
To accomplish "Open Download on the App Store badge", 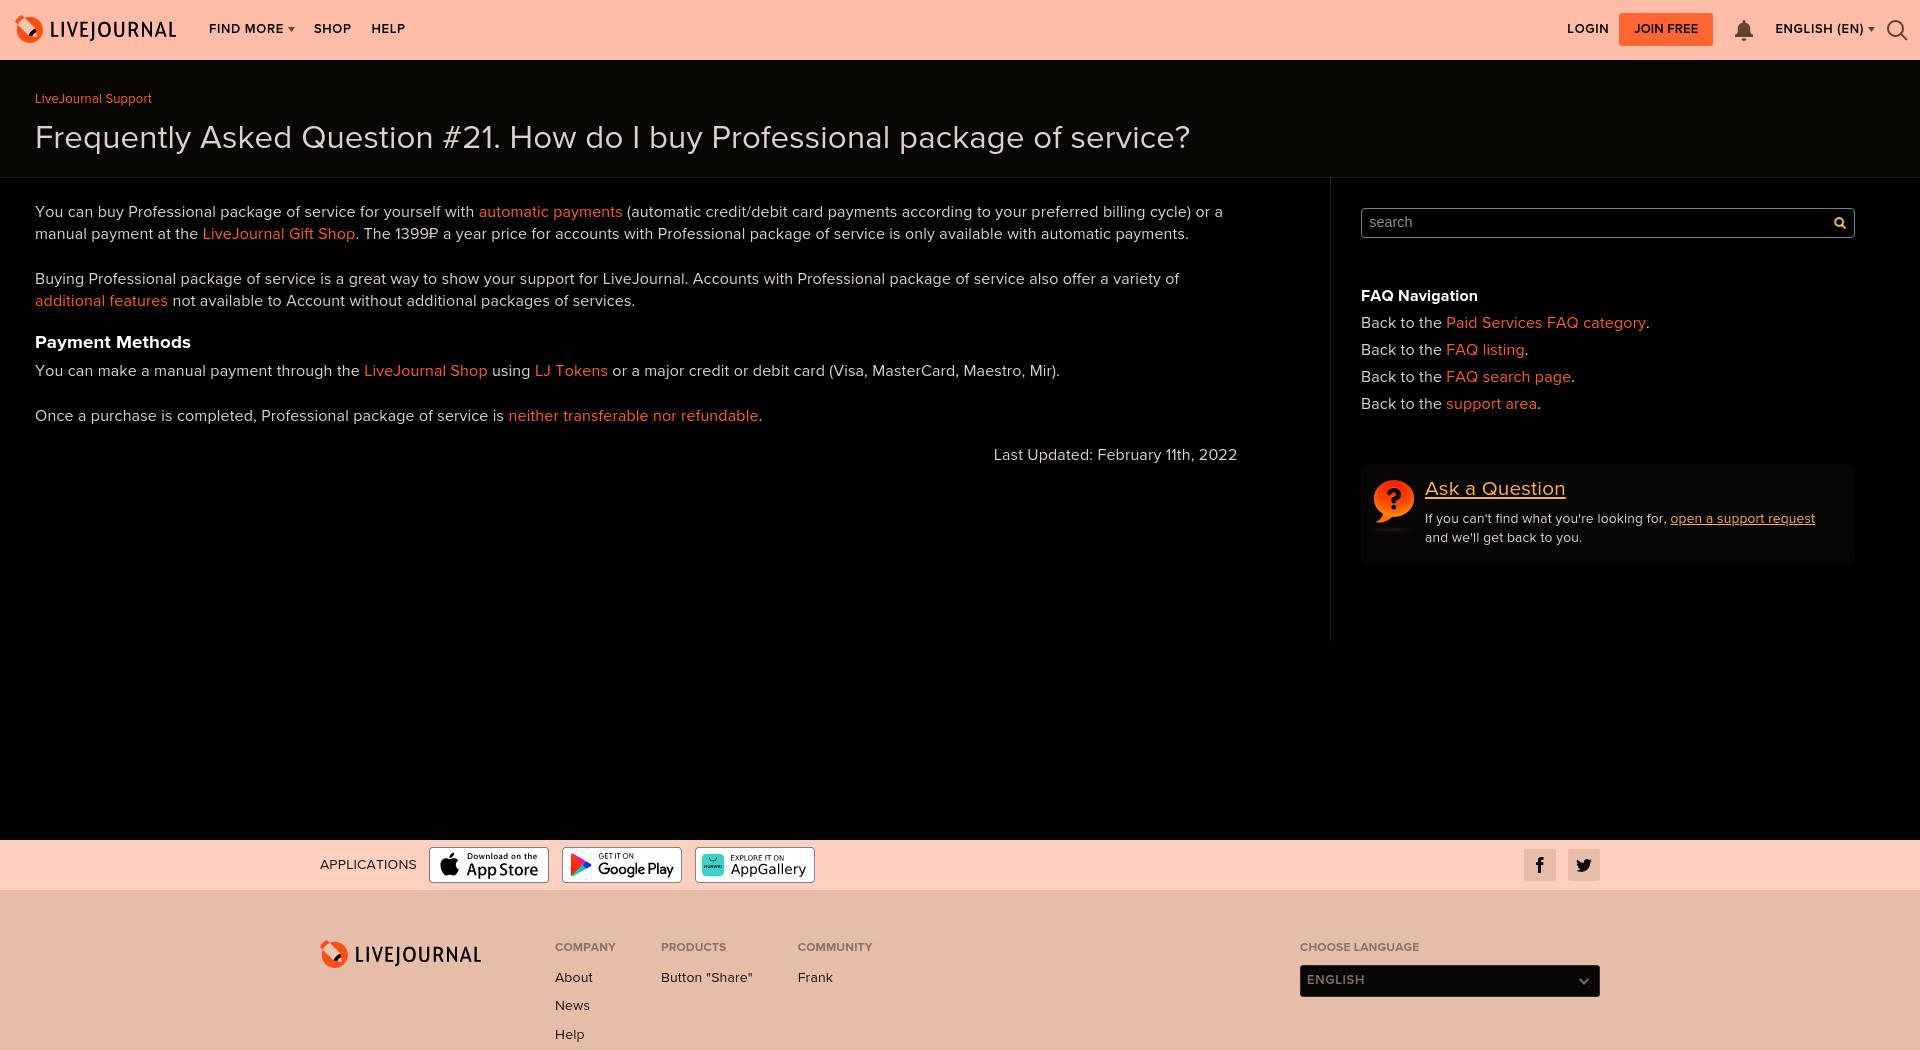I will pyautogui.click(x=489, y=865).
